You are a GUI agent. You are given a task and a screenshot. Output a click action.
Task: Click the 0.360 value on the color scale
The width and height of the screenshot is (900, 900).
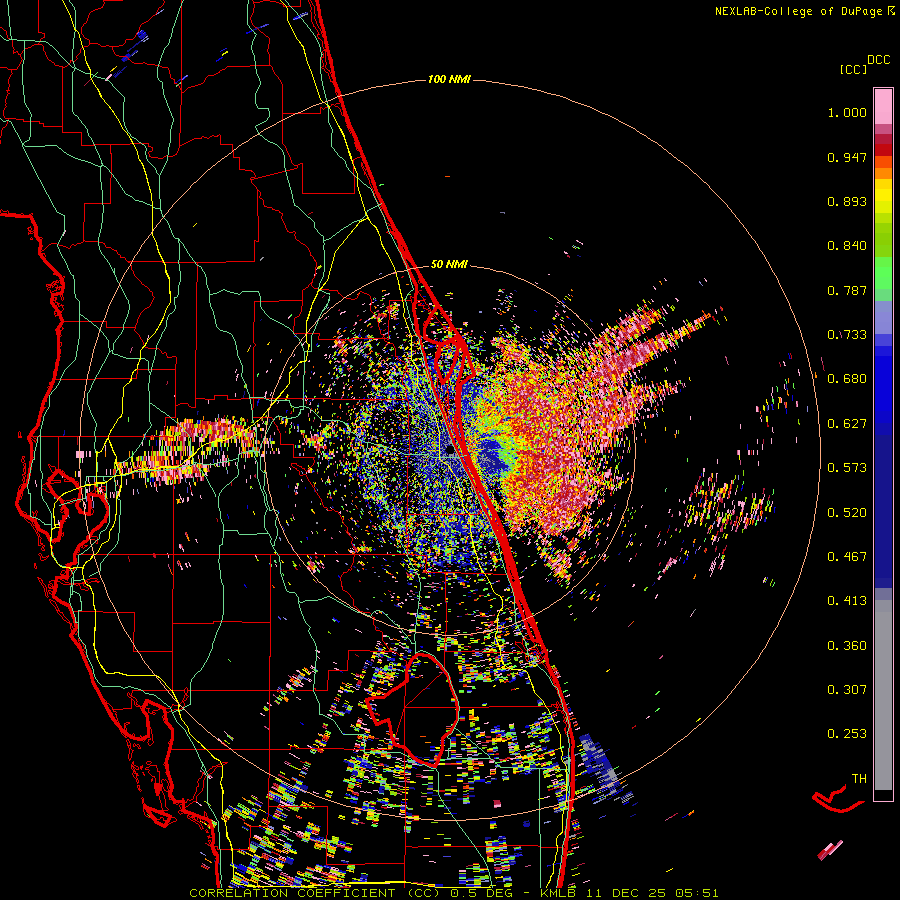(x=847, y=646)
